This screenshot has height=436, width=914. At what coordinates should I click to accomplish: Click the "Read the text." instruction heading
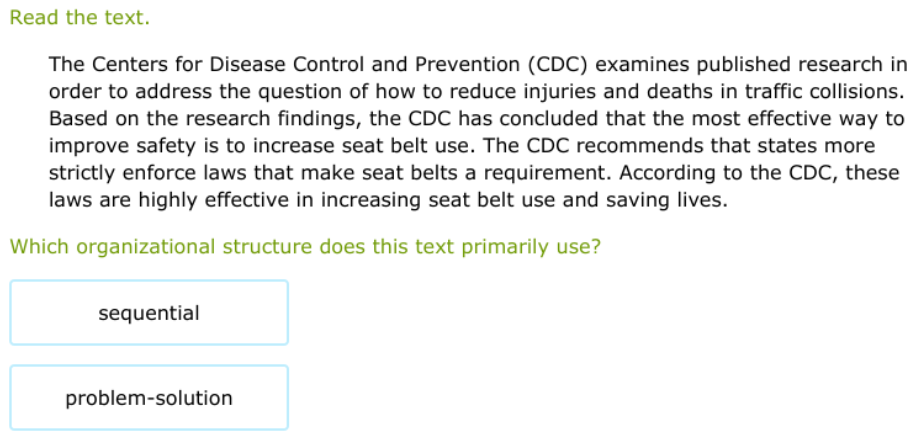pyautogui.click(x=80, y=18)
